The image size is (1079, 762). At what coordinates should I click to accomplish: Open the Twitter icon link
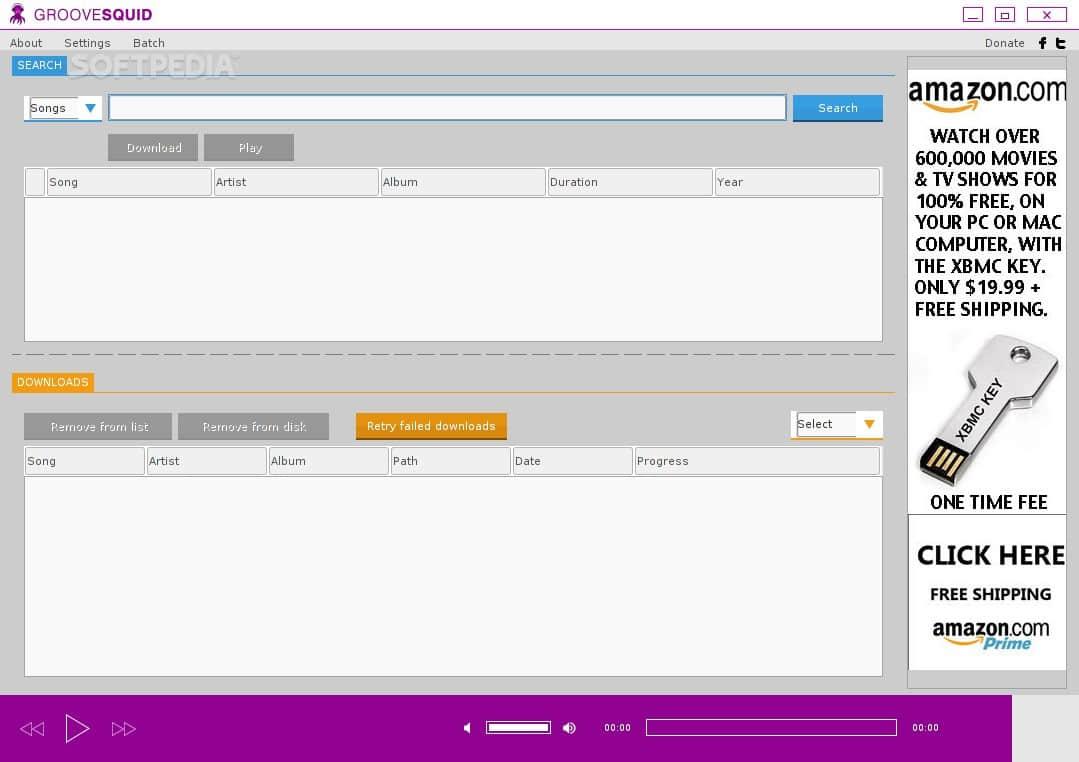(1060, 43)
